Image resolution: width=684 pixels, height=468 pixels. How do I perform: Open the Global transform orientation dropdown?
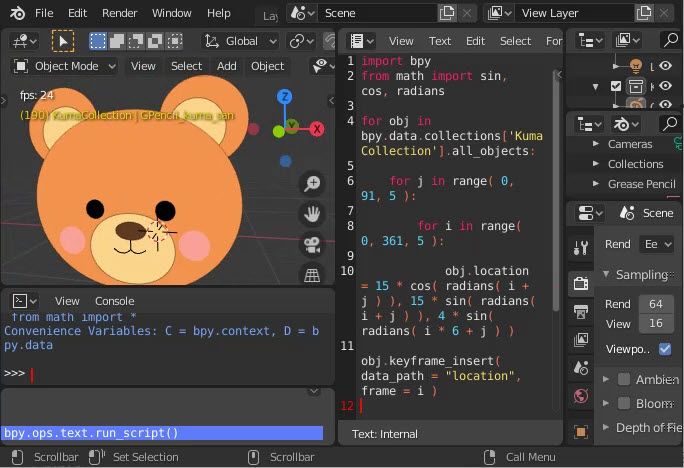[241, 41]
